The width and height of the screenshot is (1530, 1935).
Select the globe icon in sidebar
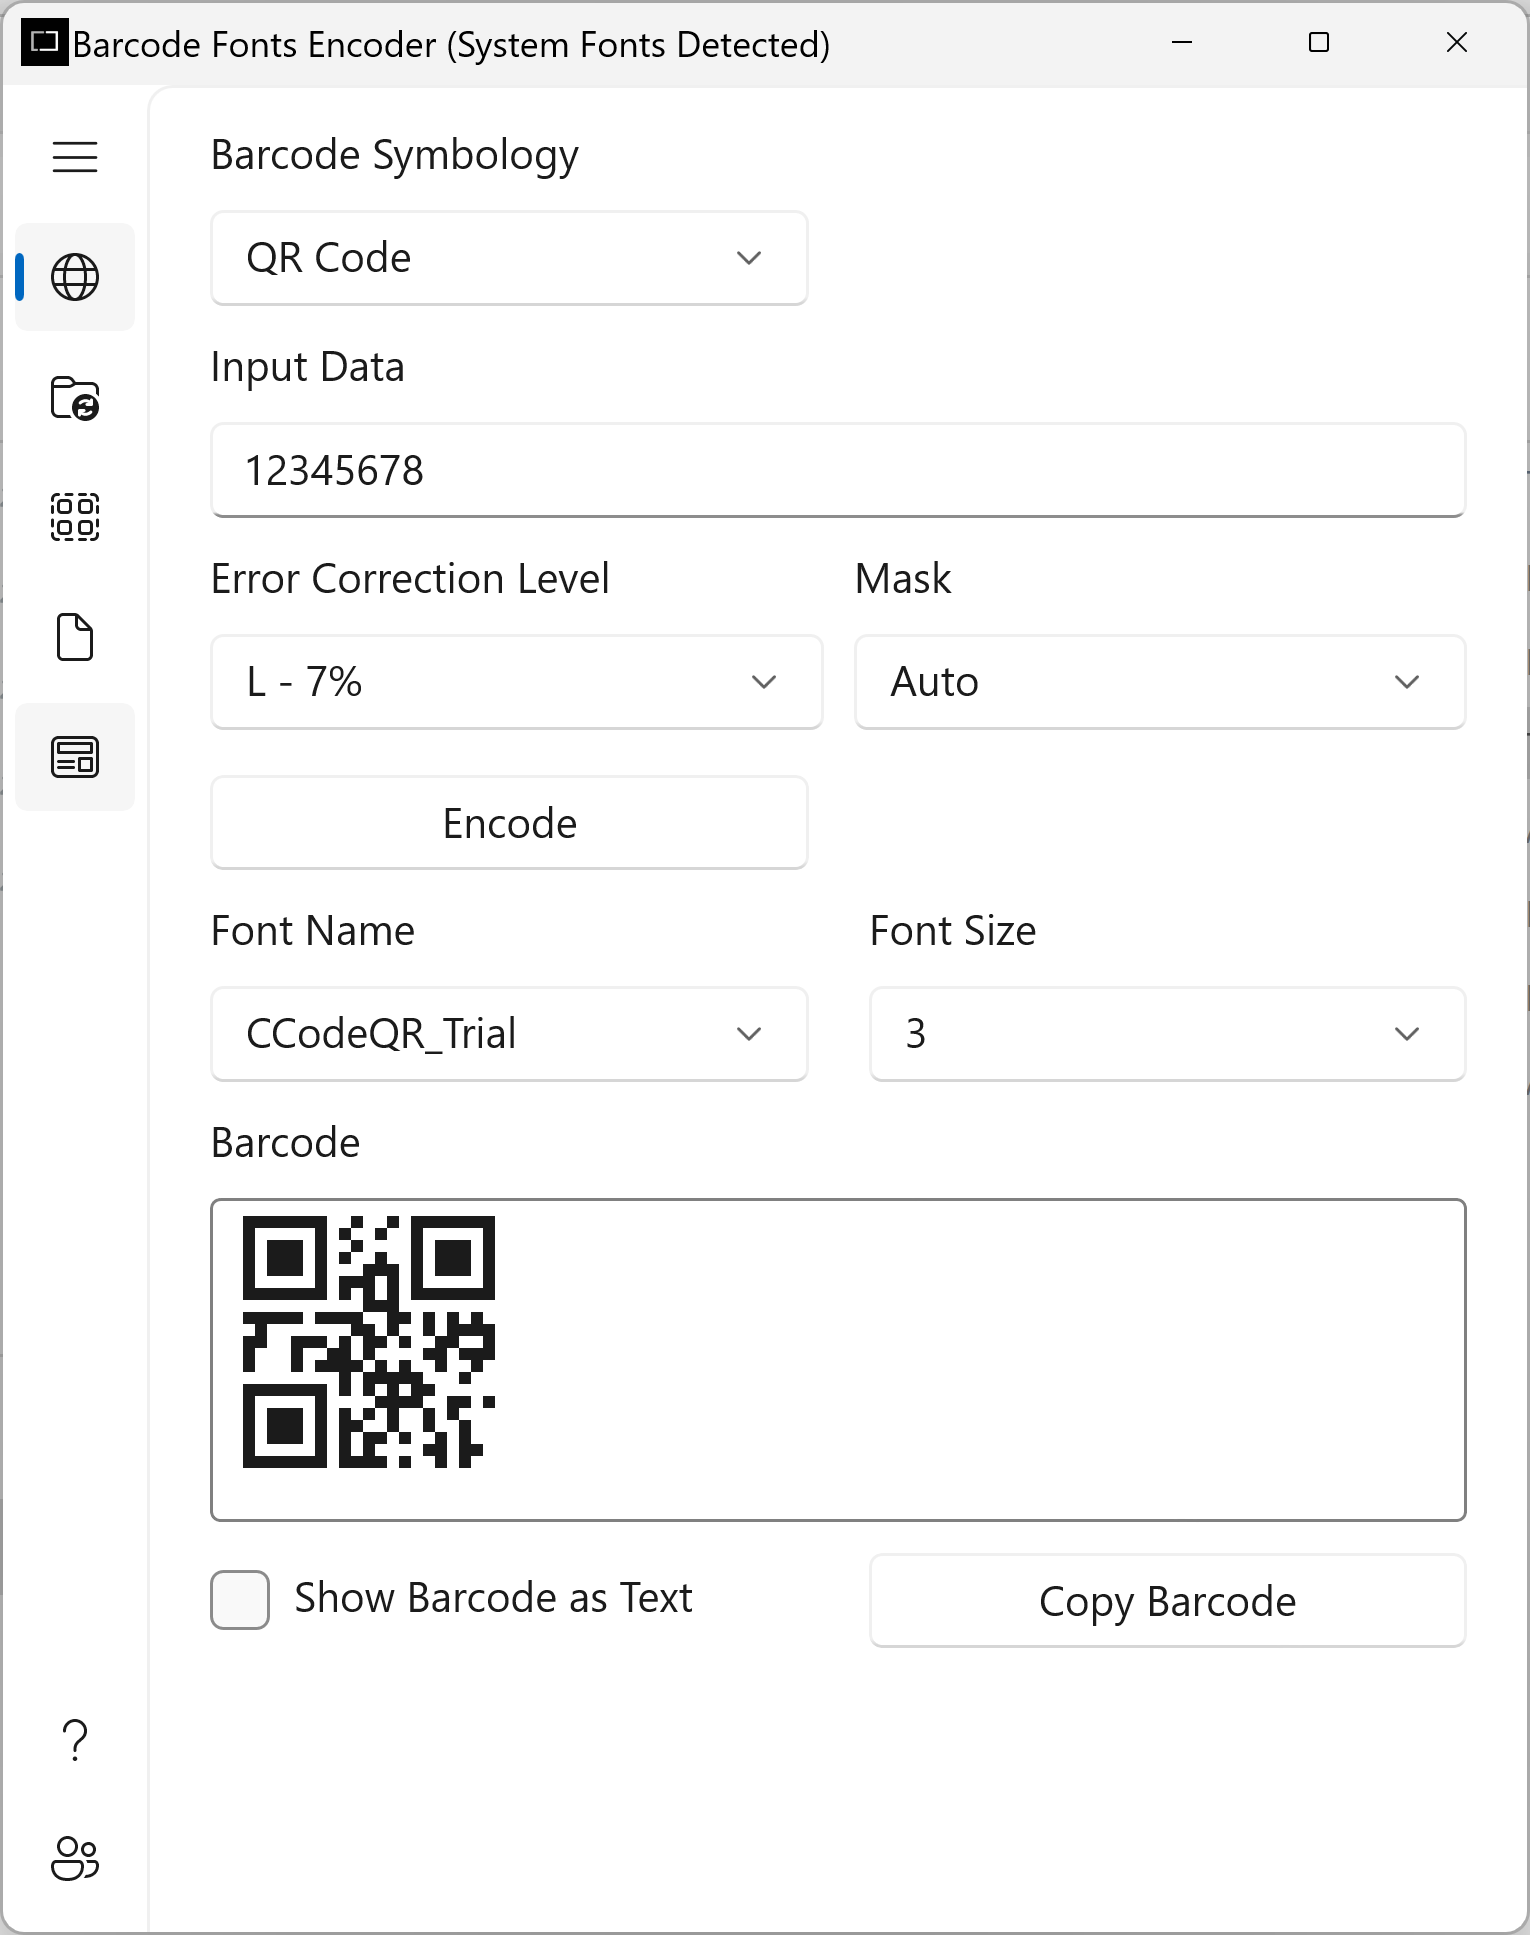(75, 277)
